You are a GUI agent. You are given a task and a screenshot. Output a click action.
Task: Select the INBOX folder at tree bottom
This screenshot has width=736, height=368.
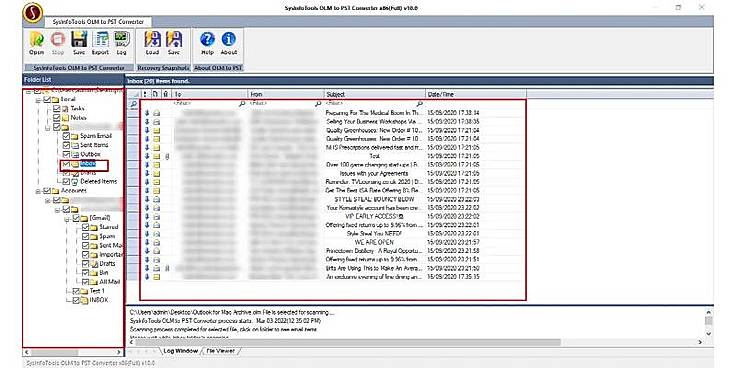pos(99,300)
